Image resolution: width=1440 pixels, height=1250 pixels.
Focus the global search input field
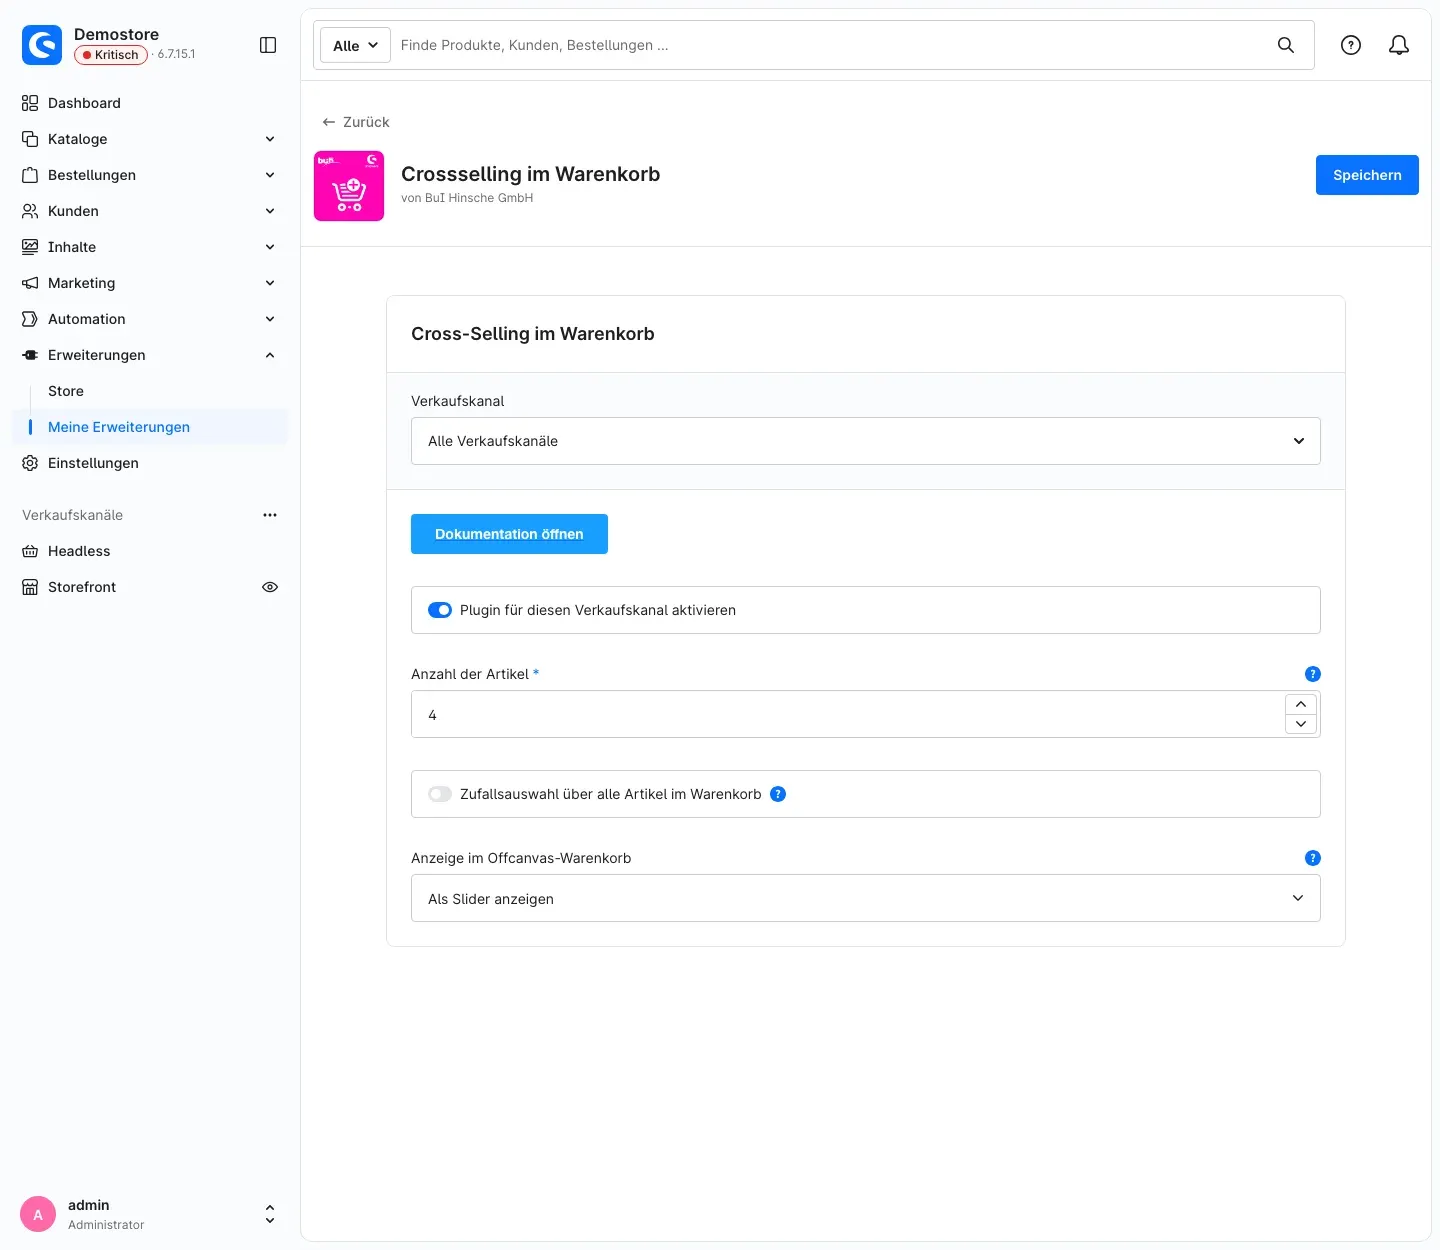pyautogui.click(x=830, y=45)
